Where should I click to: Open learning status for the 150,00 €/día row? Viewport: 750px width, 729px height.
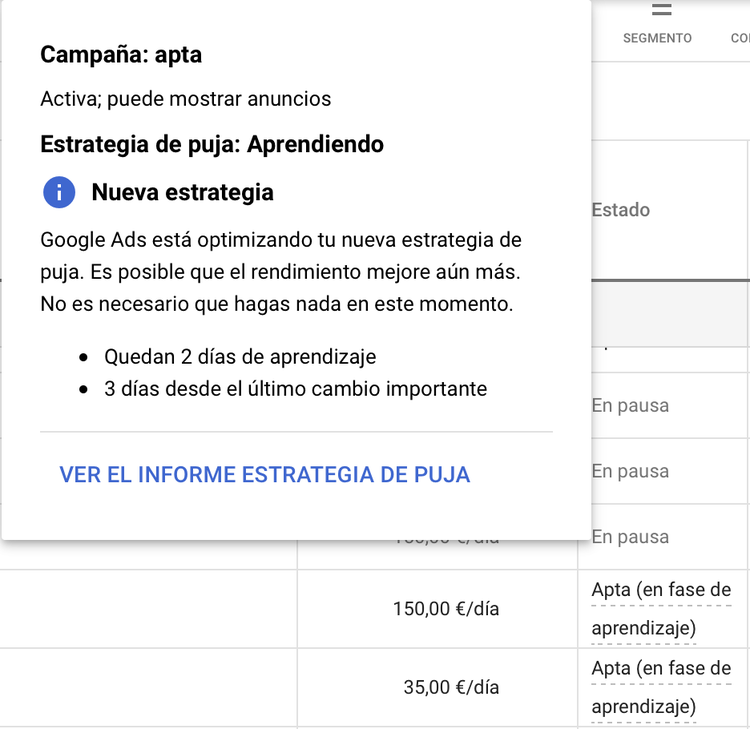tap(662, 609)
